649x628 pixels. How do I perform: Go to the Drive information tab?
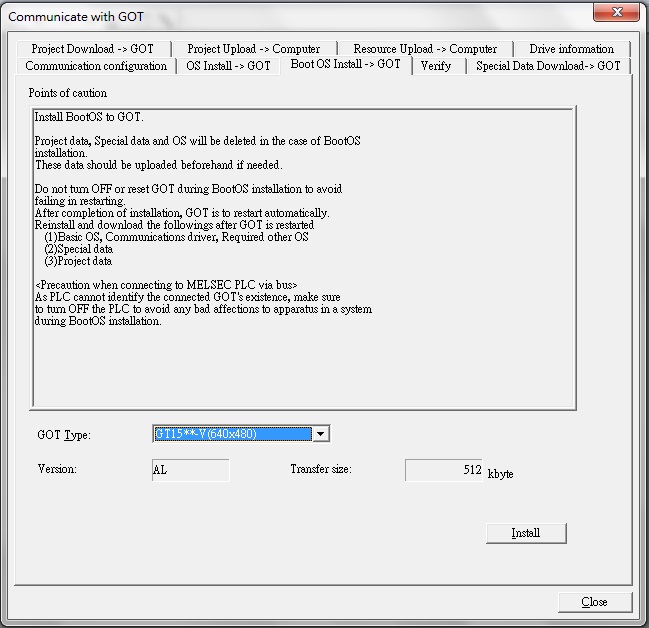tap(571, 48)
